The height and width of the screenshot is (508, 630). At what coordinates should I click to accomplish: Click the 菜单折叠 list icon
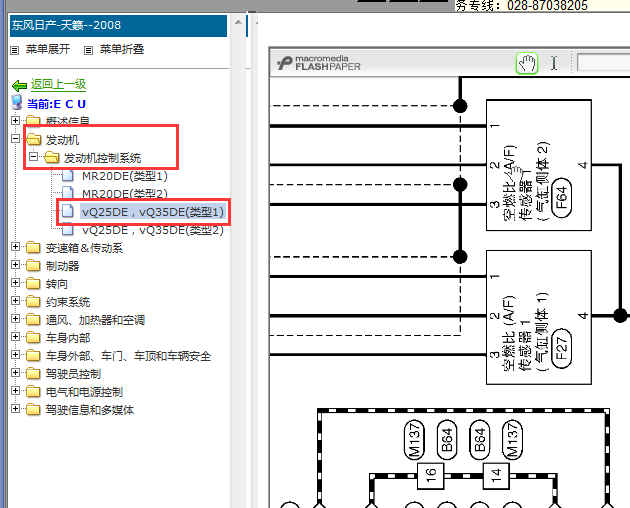click(88, 50)
